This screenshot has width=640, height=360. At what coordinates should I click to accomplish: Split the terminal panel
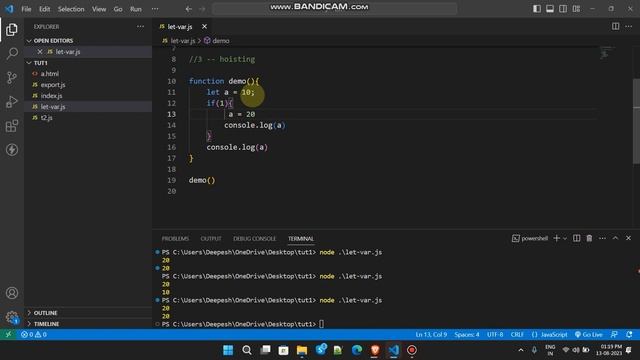[x=576, y=238]
